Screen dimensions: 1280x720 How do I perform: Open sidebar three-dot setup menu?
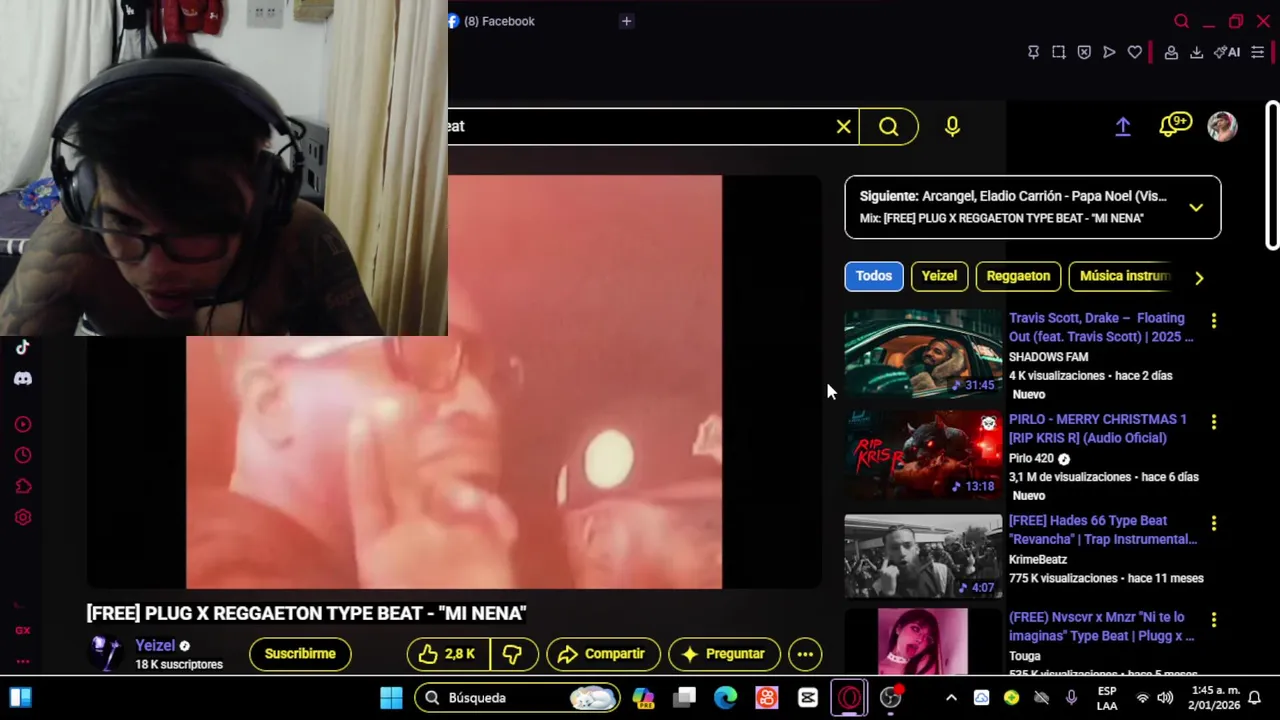pyautogui.click(x=23, y=661)
